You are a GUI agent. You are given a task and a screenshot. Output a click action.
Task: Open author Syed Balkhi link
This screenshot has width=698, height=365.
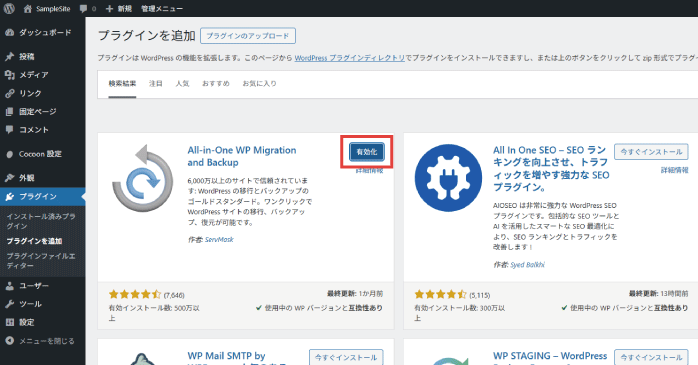(x=527, y=264)
